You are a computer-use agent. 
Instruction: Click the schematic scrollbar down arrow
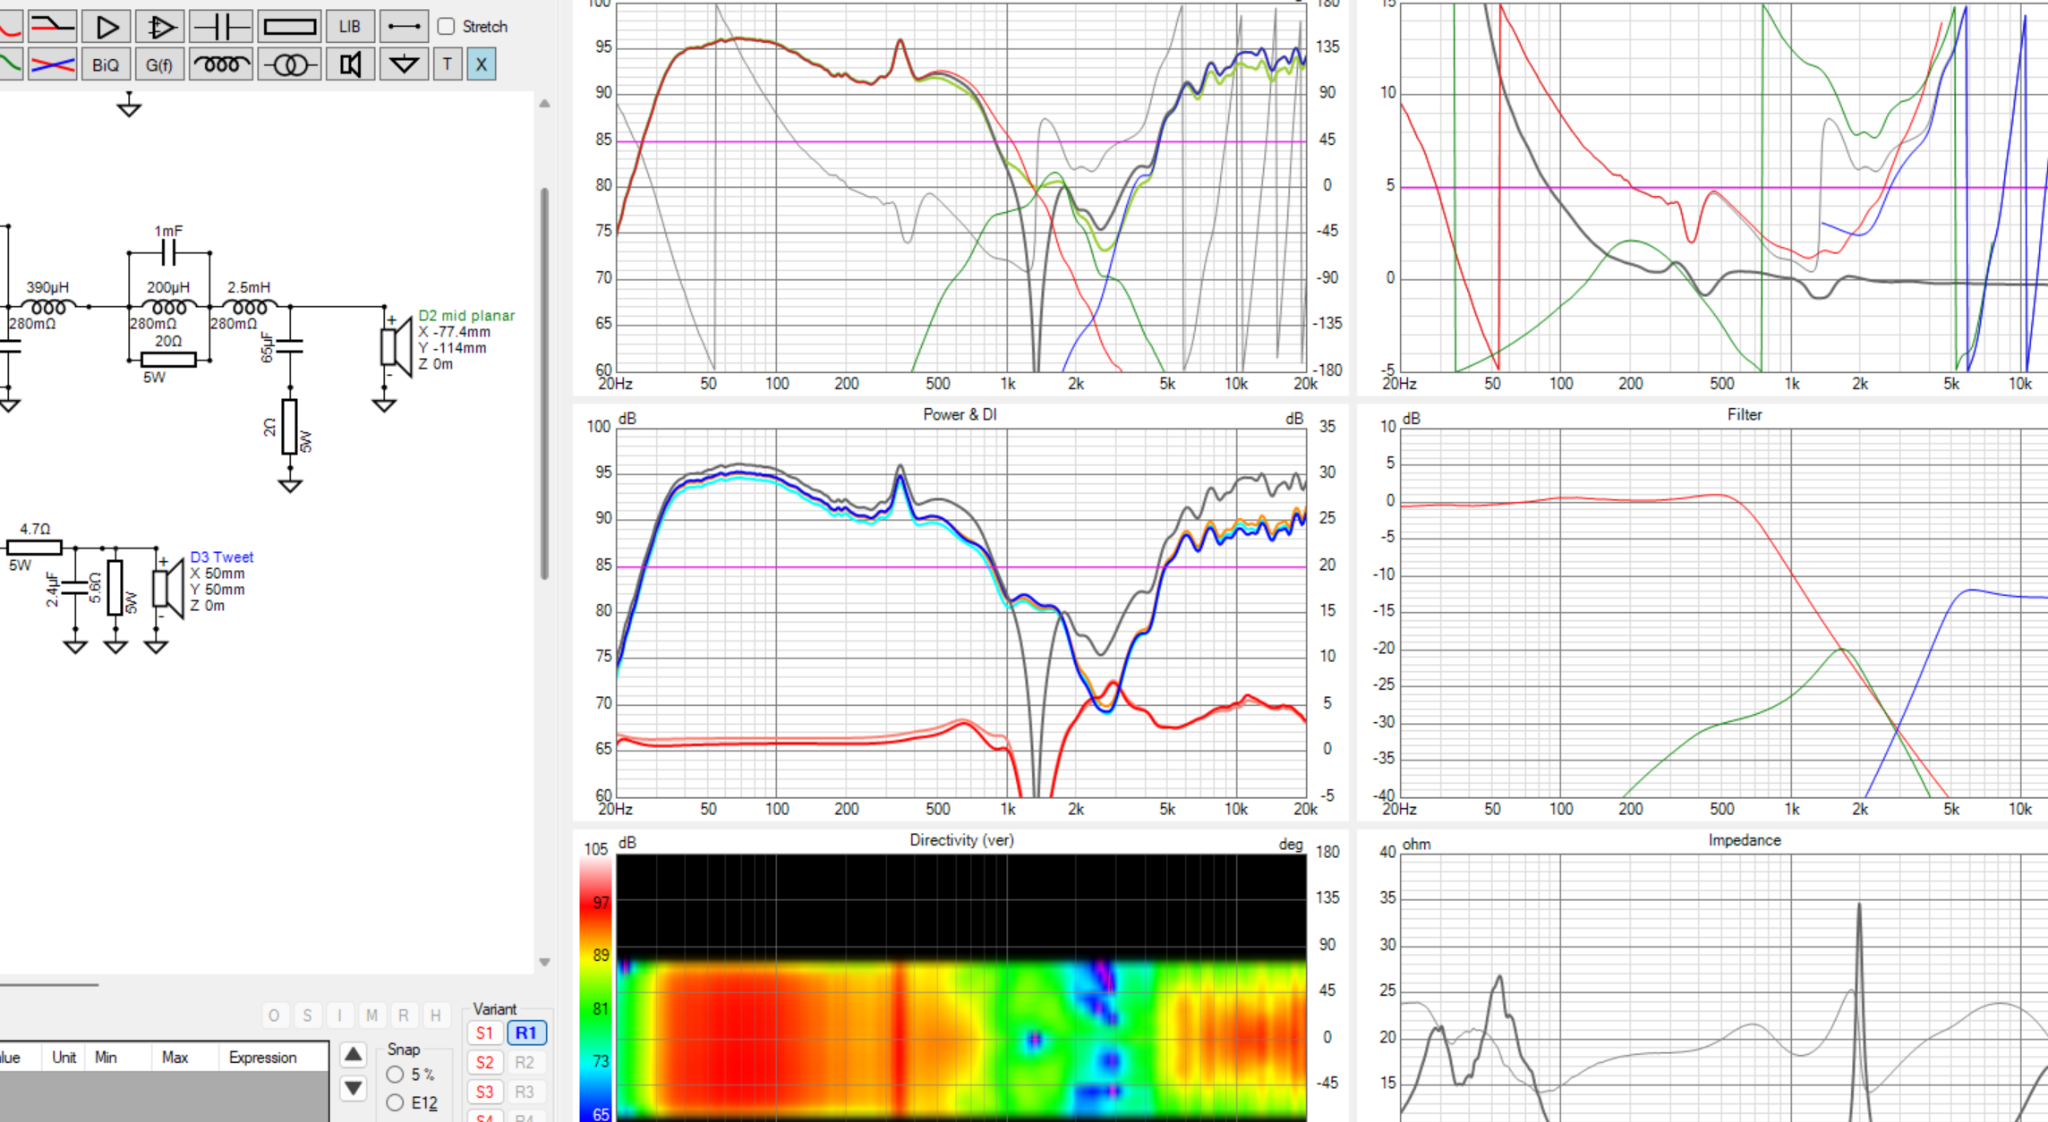coord(545,962)
